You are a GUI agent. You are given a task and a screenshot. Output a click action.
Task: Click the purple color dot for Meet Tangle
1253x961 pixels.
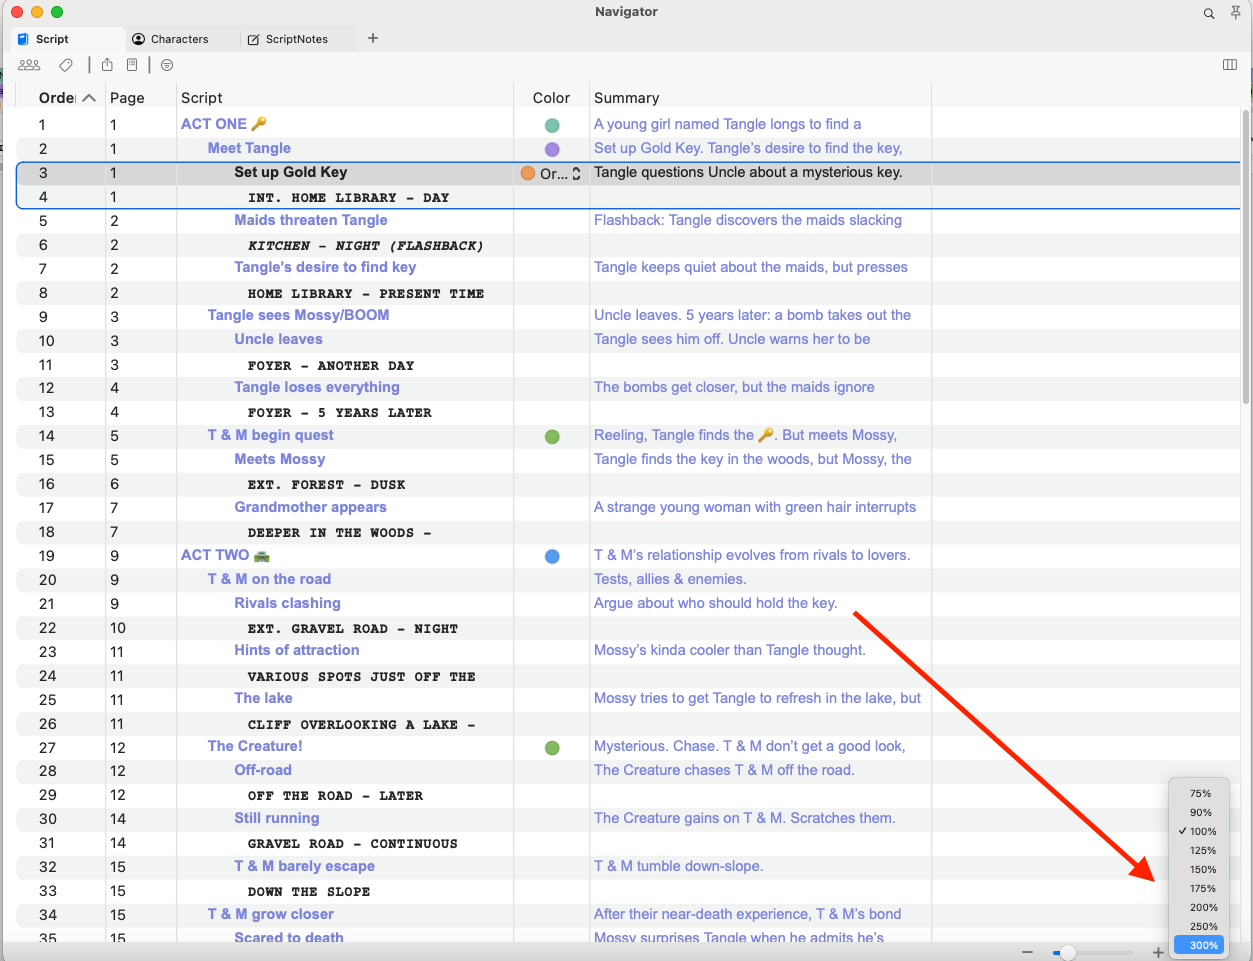[x=552, y=150]
